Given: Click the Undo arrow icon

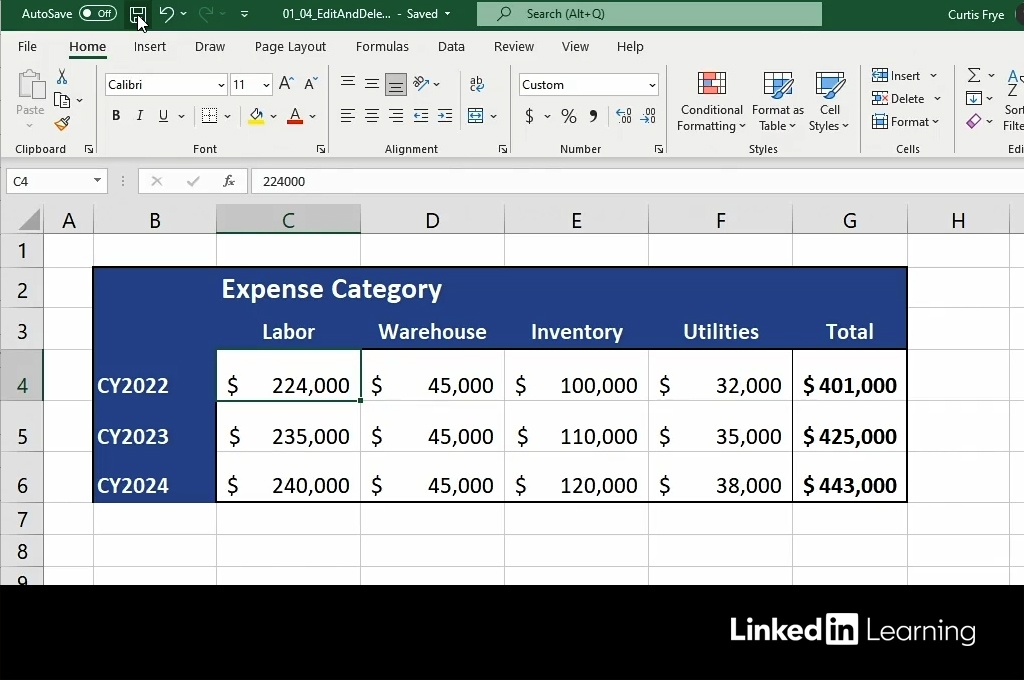Looking at the screenshot, I should pos(167,14).
